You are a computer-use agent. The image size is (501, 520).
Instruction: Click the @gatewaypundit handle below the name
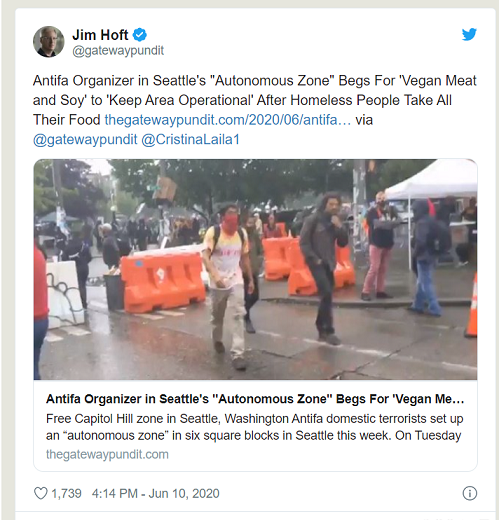click(118, 51)
